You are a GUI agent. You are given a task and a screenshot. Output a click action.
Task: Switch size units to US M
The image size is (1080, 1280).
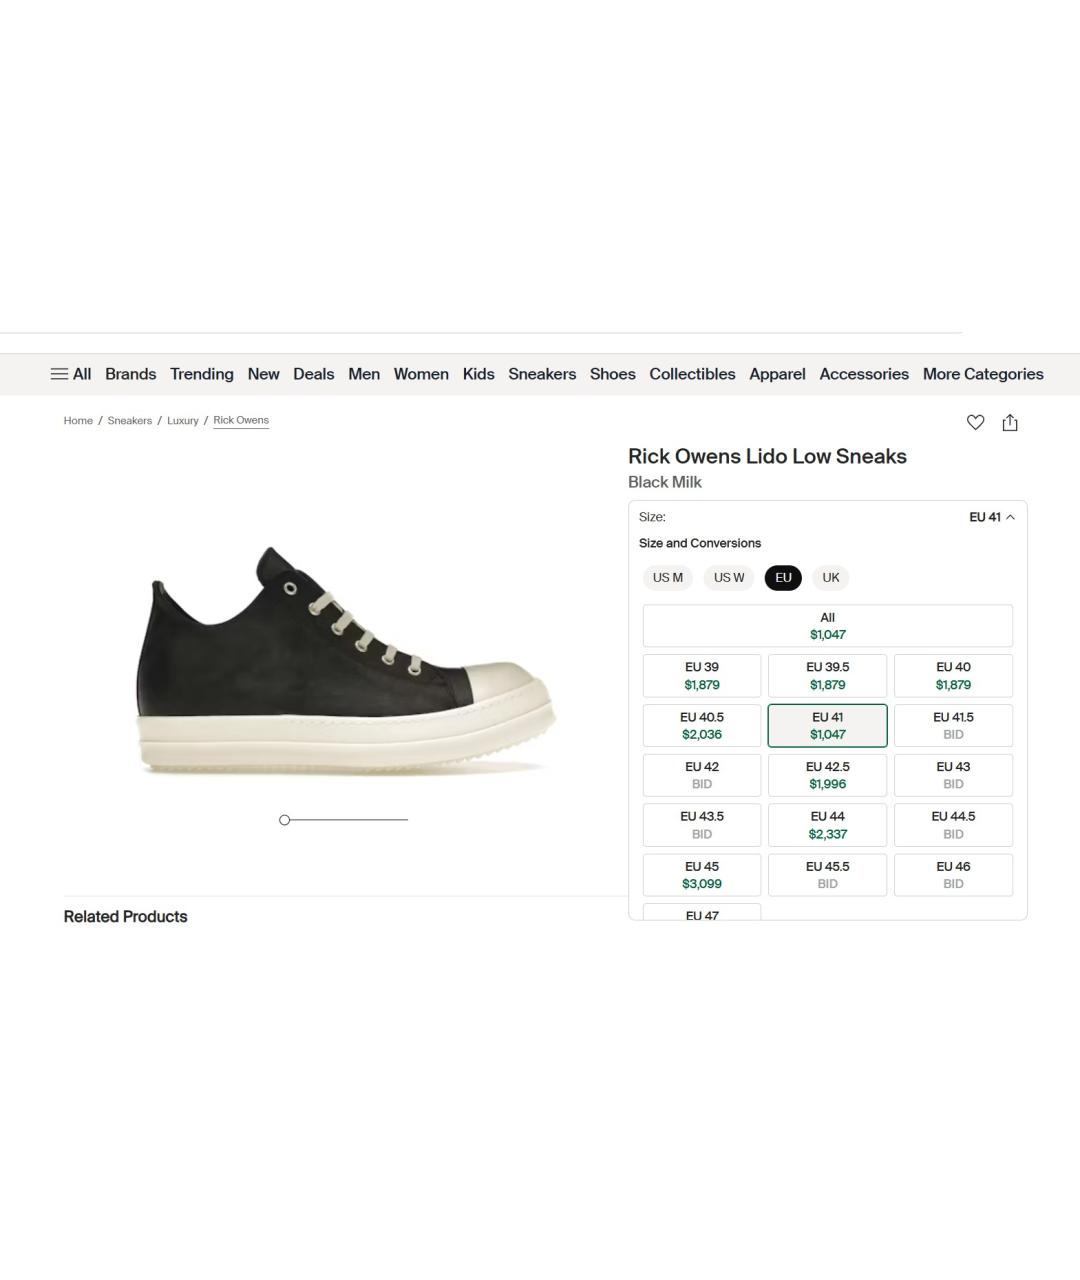pyautogui.click(x=668, y=578)
